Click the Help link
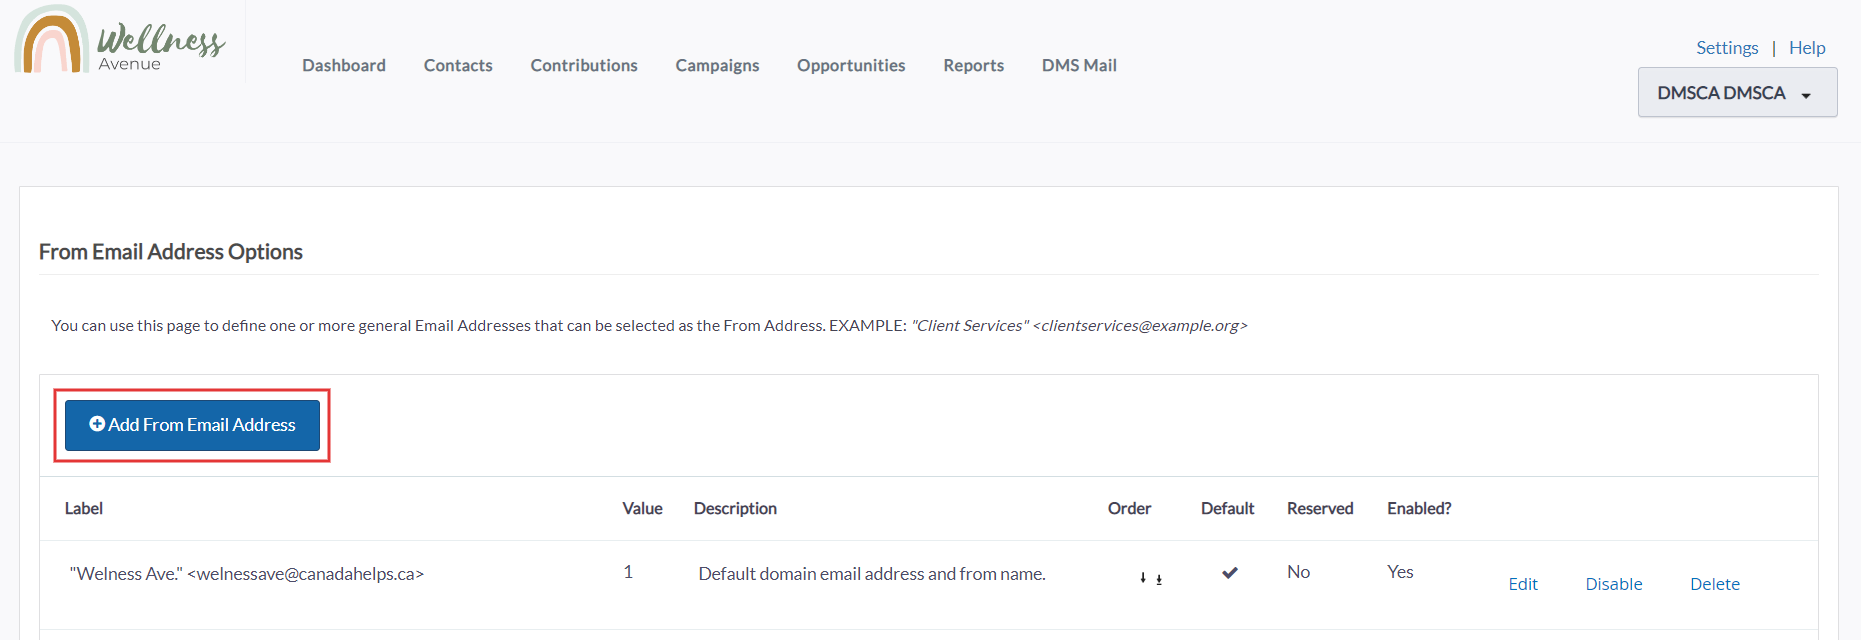The width and height of the screenshot is (1861, 640). 1807,48
